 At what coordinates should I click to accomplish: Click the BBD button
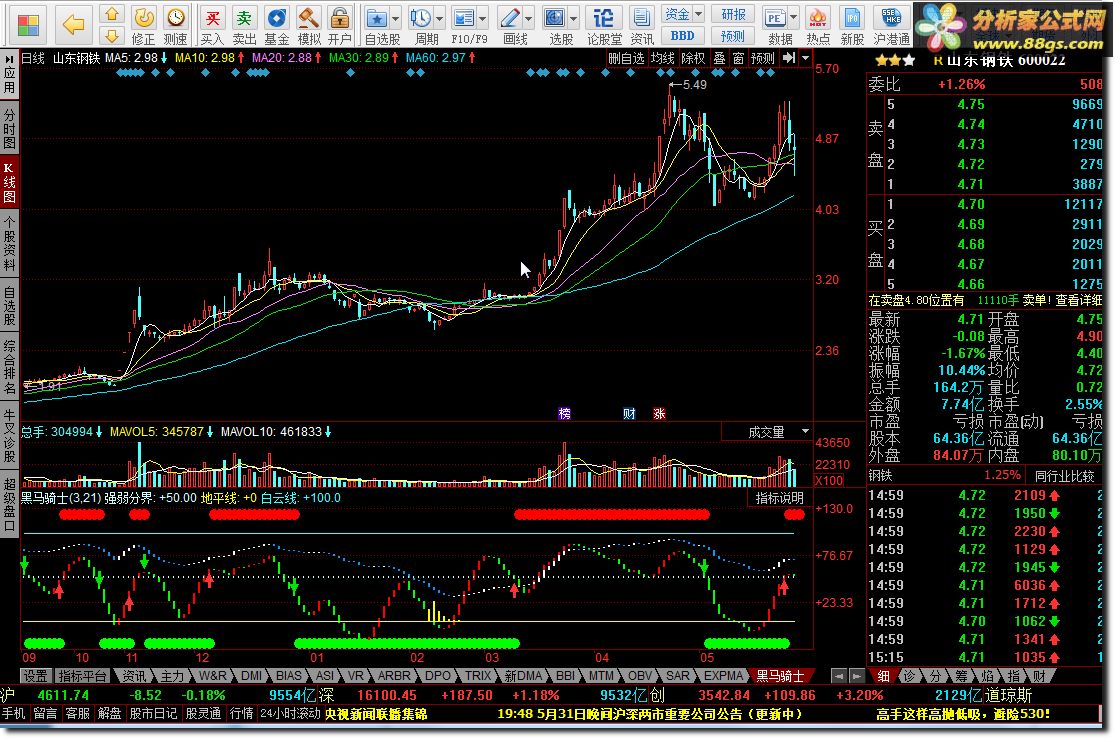[682, 36]
